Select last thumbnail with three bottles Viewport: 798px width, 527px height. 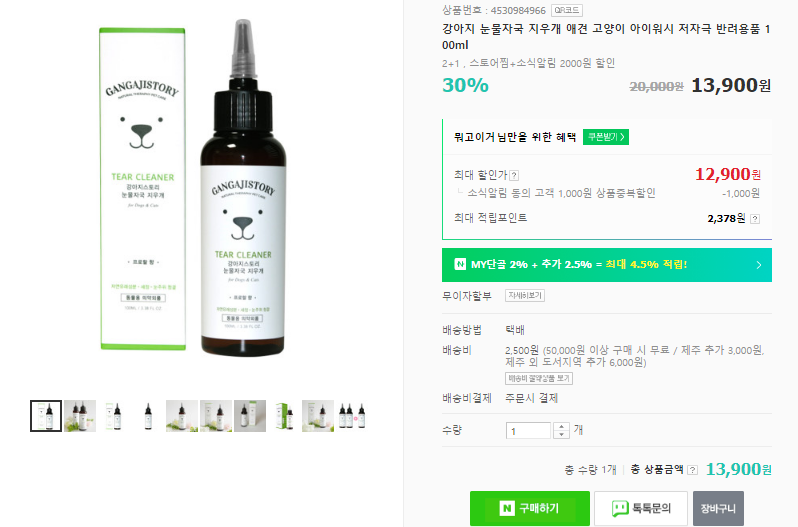352,416
